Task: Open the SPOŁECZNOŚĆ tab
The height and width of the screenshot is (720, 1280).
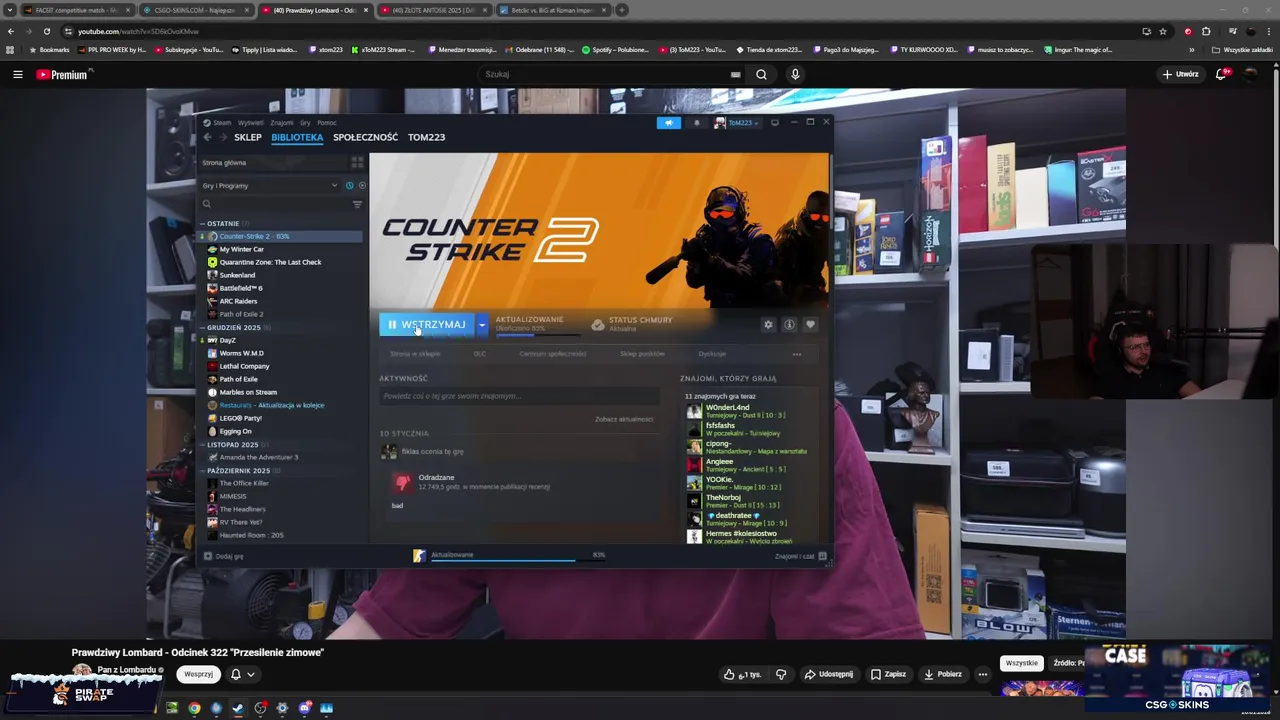Action: 365,137
